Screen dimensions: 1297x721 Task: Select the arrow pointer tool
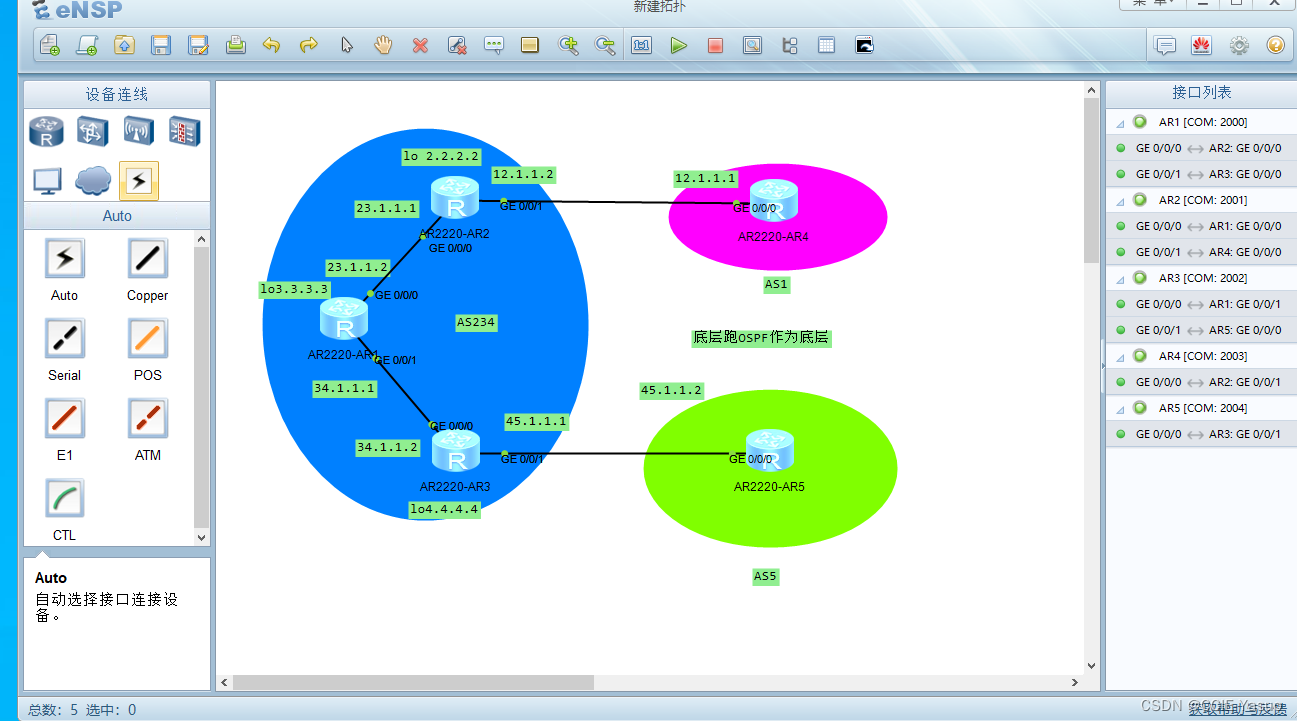tap(347, 45)
